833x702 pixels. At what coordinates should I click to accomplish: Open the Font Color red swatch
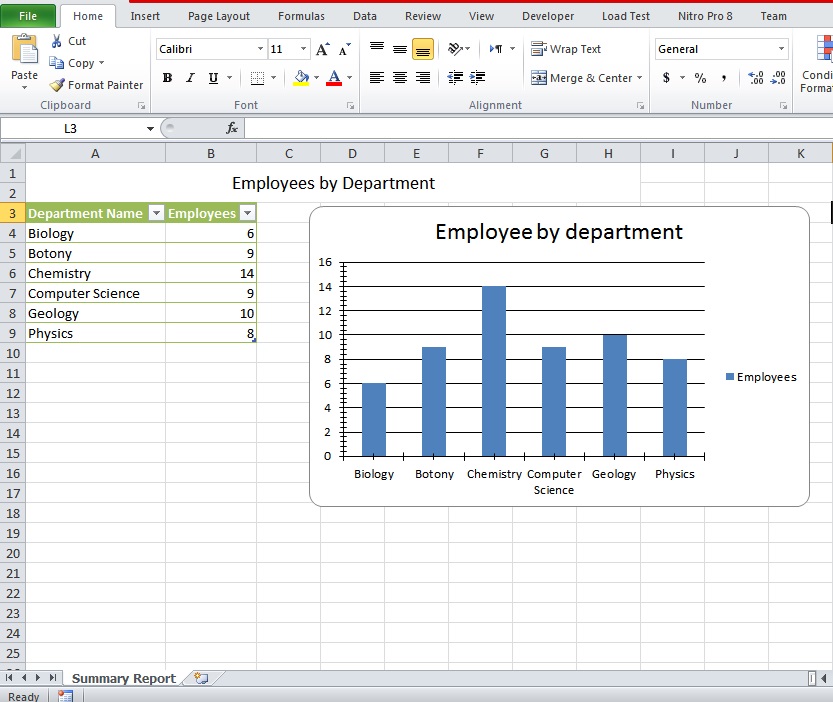tap(334, 78)
